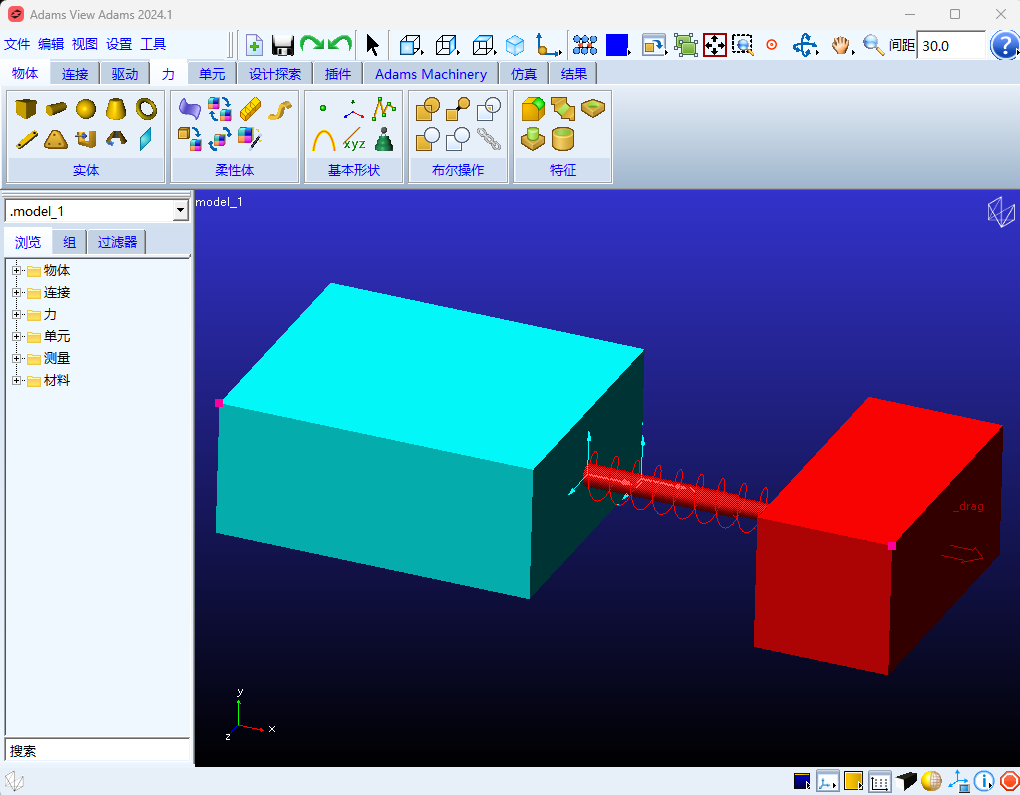The image size is (1020, 795).
Task: Click the Chamfer feature icon
Action: tap(563, 109)
